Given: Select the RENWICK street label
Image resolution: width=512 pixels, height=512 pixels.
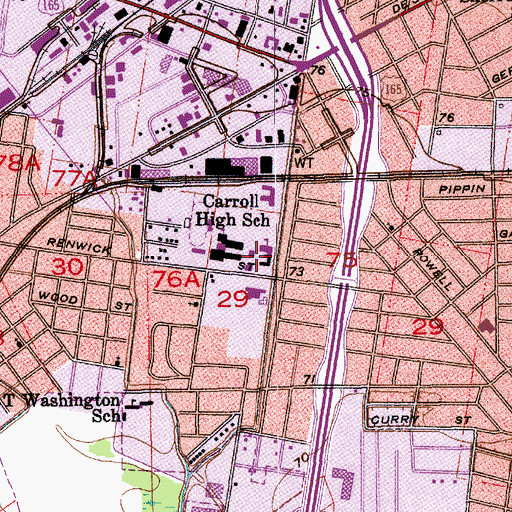Looking at the screenshot, I should (79, 246).
